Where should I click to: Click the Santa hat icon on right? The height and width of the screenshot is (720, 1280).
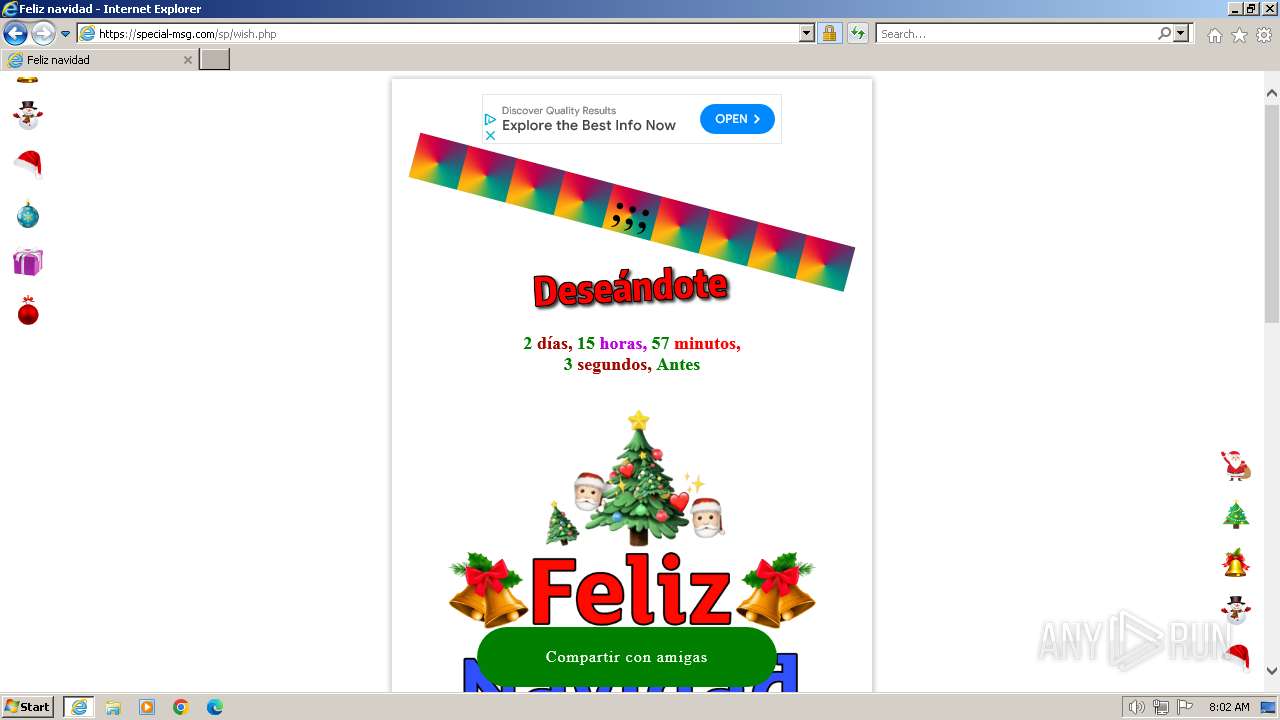point(1236,656)
